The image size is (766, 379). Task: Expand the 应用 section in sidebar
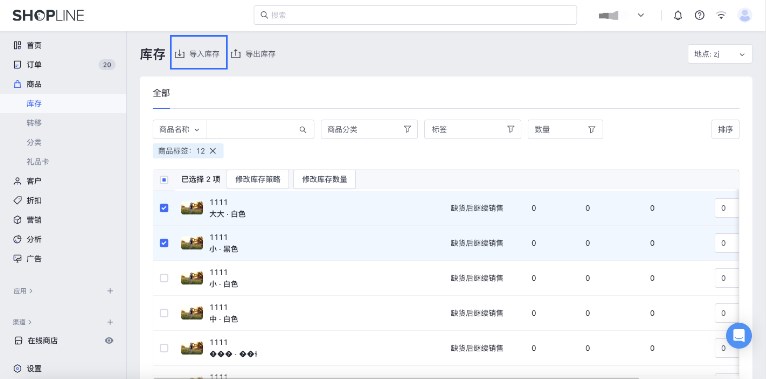pyautogui.click(x=23, y=291)
